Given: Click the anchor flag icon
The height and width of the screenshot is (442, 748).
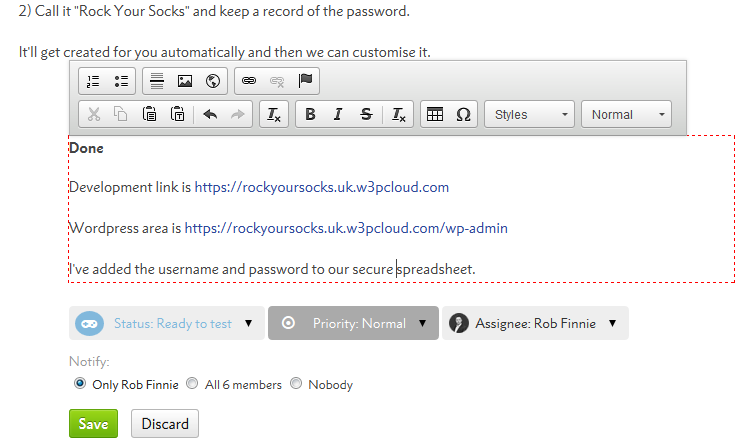Looking at the screenshot, I should pos(306,81).
